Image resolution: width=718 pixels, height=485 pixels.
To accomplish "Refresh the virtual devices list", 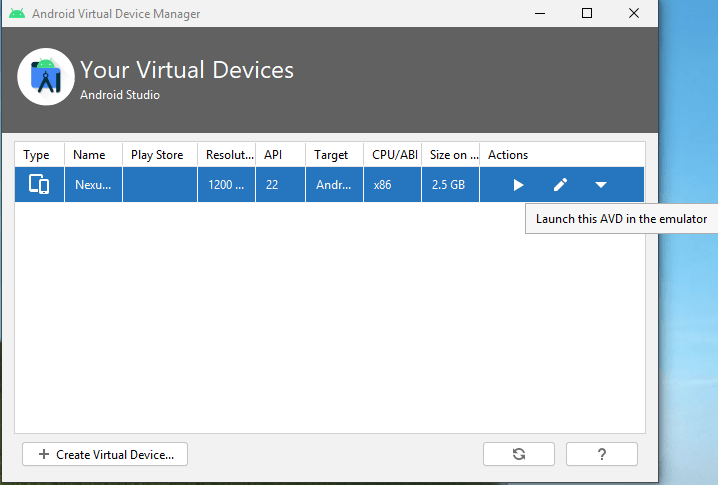I will coord(519,454).
